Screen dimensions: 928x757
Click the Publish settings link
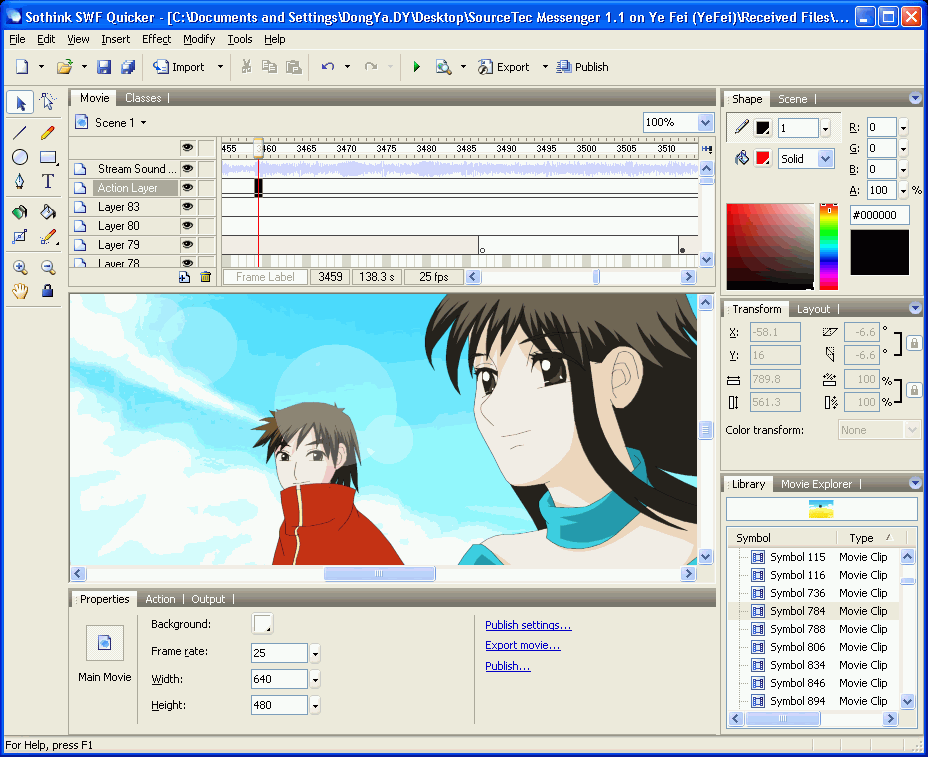pos(528,625)
